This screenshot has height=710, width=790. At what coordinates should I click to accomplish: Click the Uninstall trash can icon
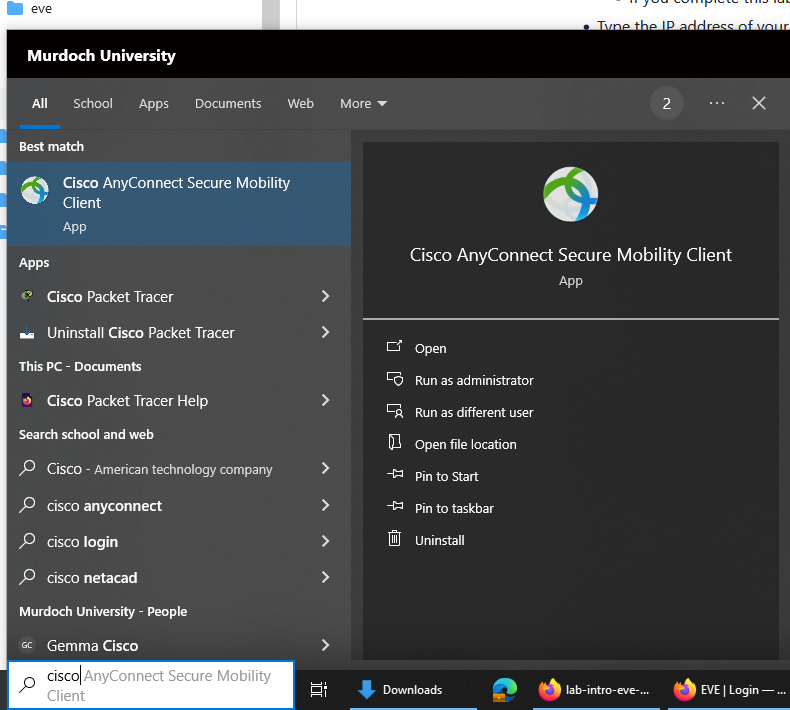point(394,538)
